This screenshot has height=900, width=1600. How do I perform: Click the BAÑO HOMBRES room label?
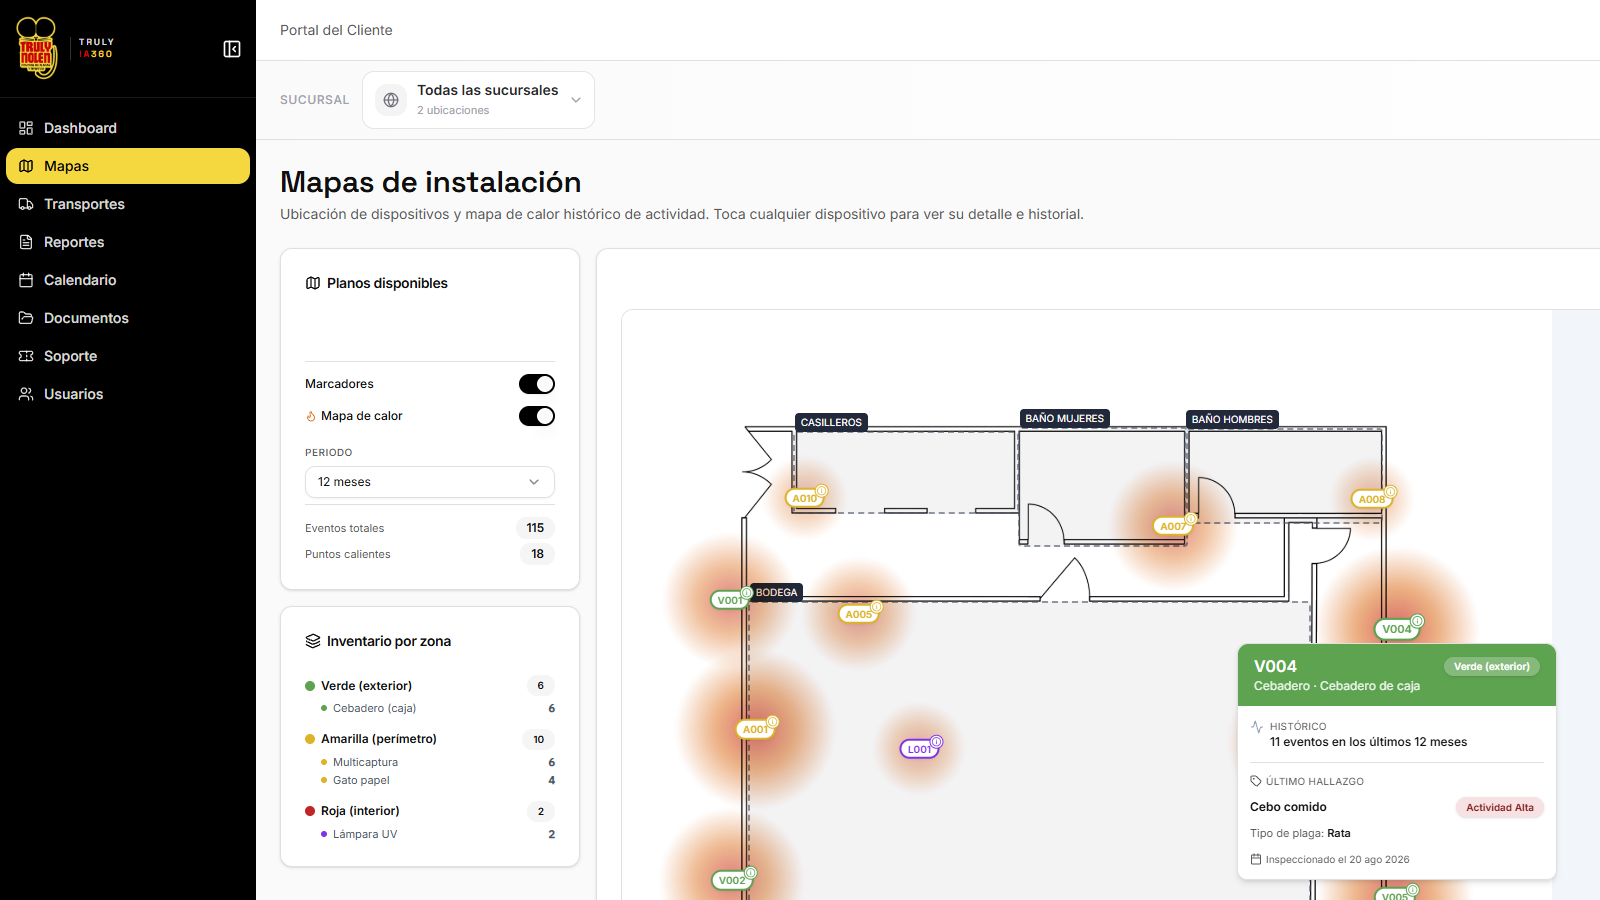click(1232, 419)
